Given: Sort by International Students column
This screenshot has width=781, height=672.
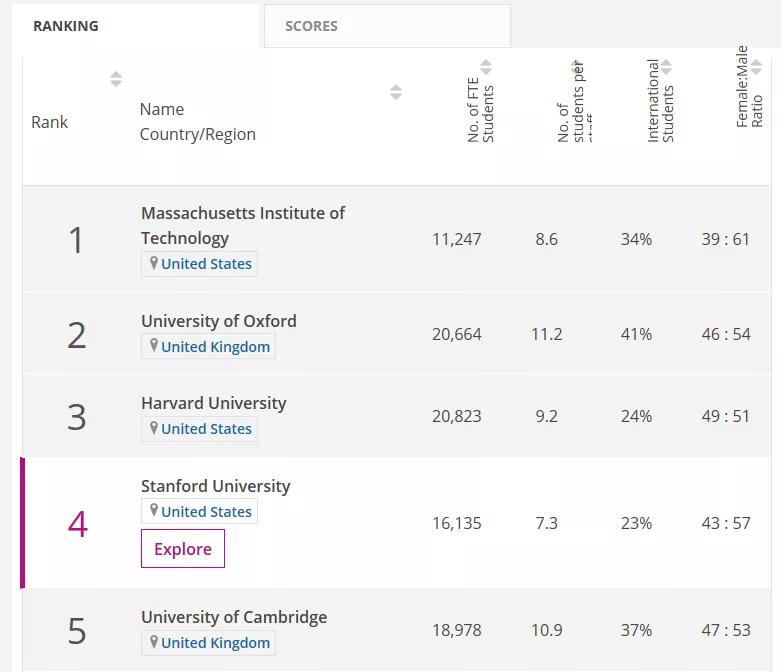Looking at the screenshot, I should (666, 67).
